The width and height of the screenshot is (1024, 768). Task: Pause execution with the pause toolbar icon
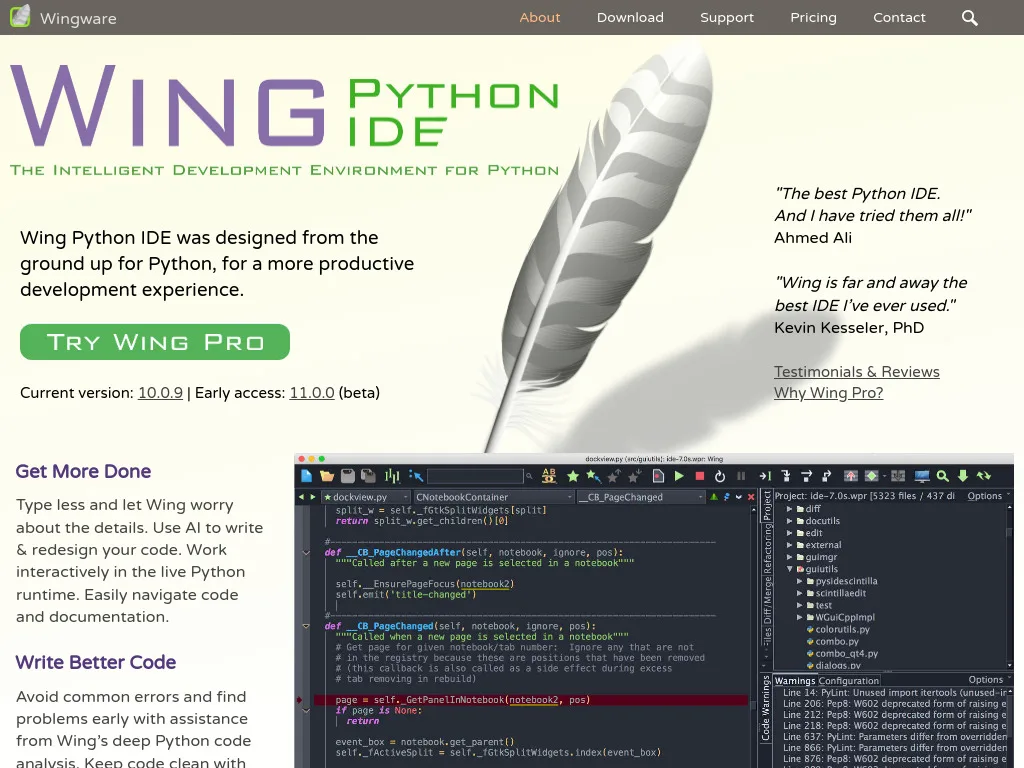(x=741, y=476)
